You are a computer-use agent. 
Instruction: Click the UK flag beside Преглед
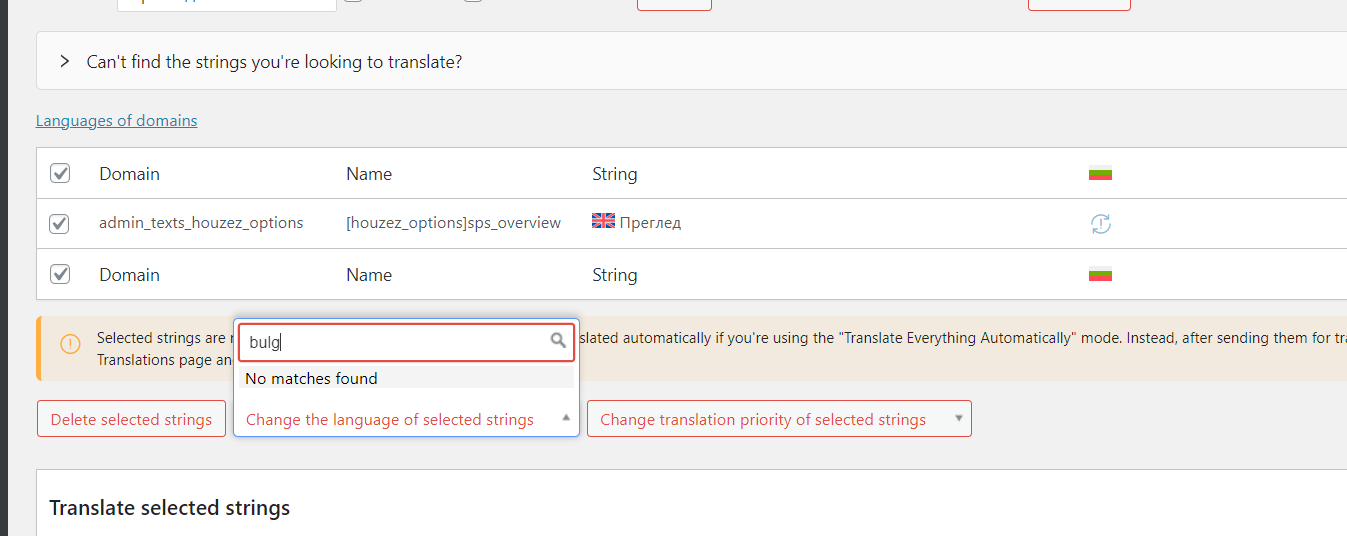click(603, 222)
